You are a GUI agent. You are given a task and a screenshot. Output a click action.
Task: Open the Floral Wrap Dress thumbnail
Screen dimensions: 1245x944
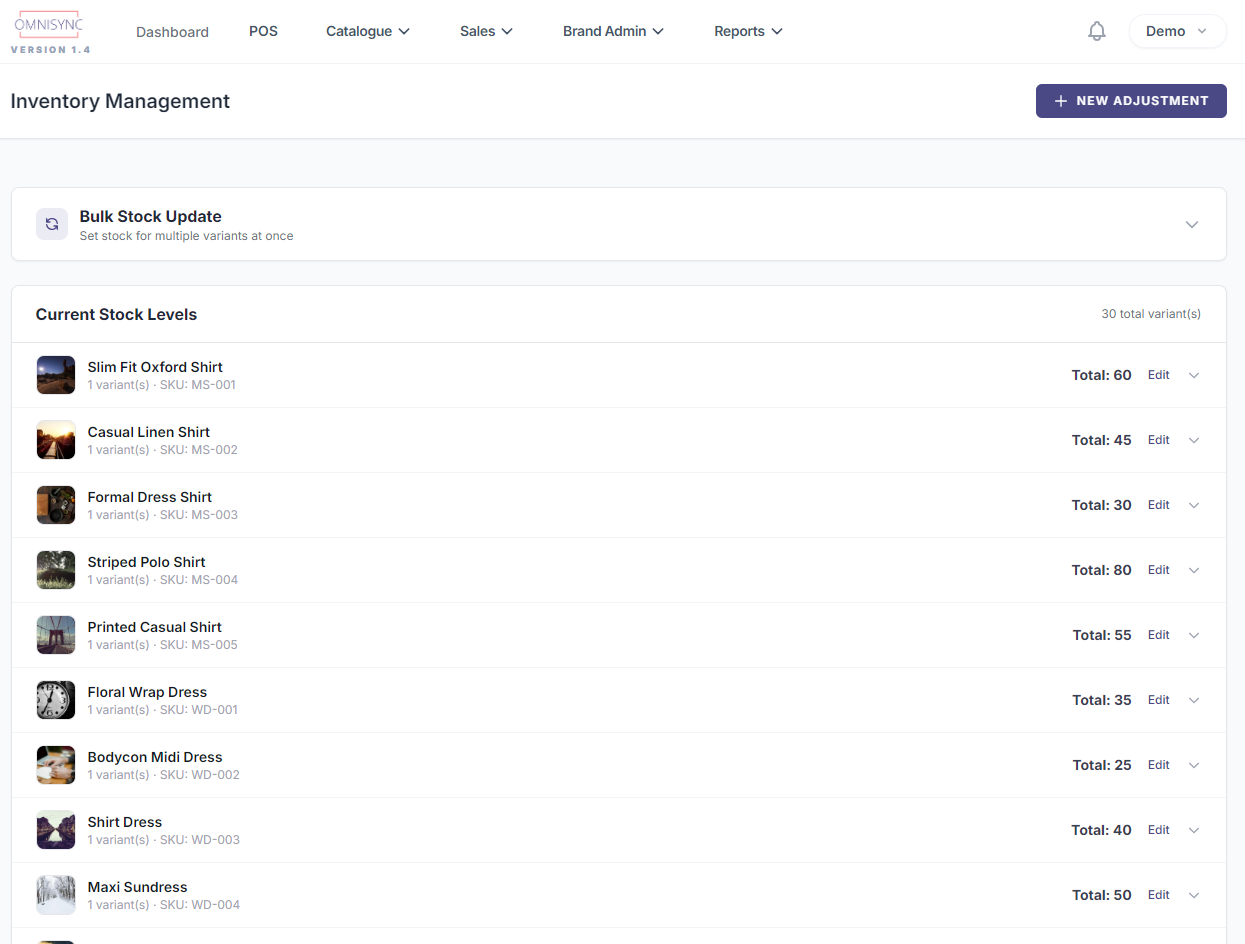(x=56, y=700)
